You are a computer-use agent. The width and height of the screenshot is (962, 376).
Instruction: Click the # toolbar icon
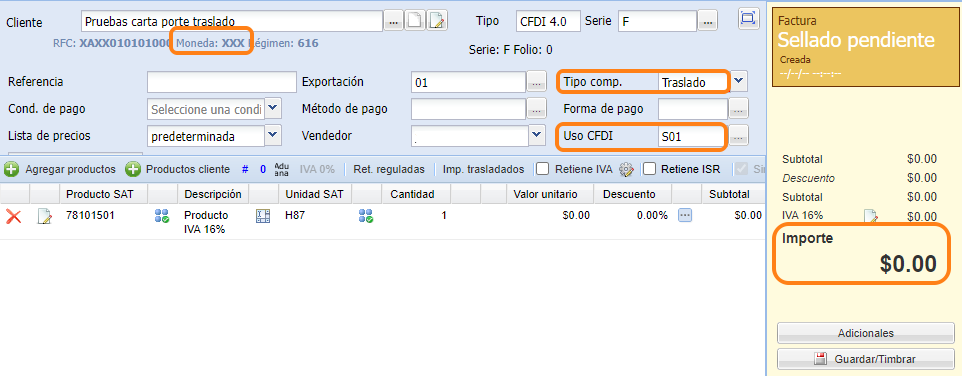[x=245, y=169]
